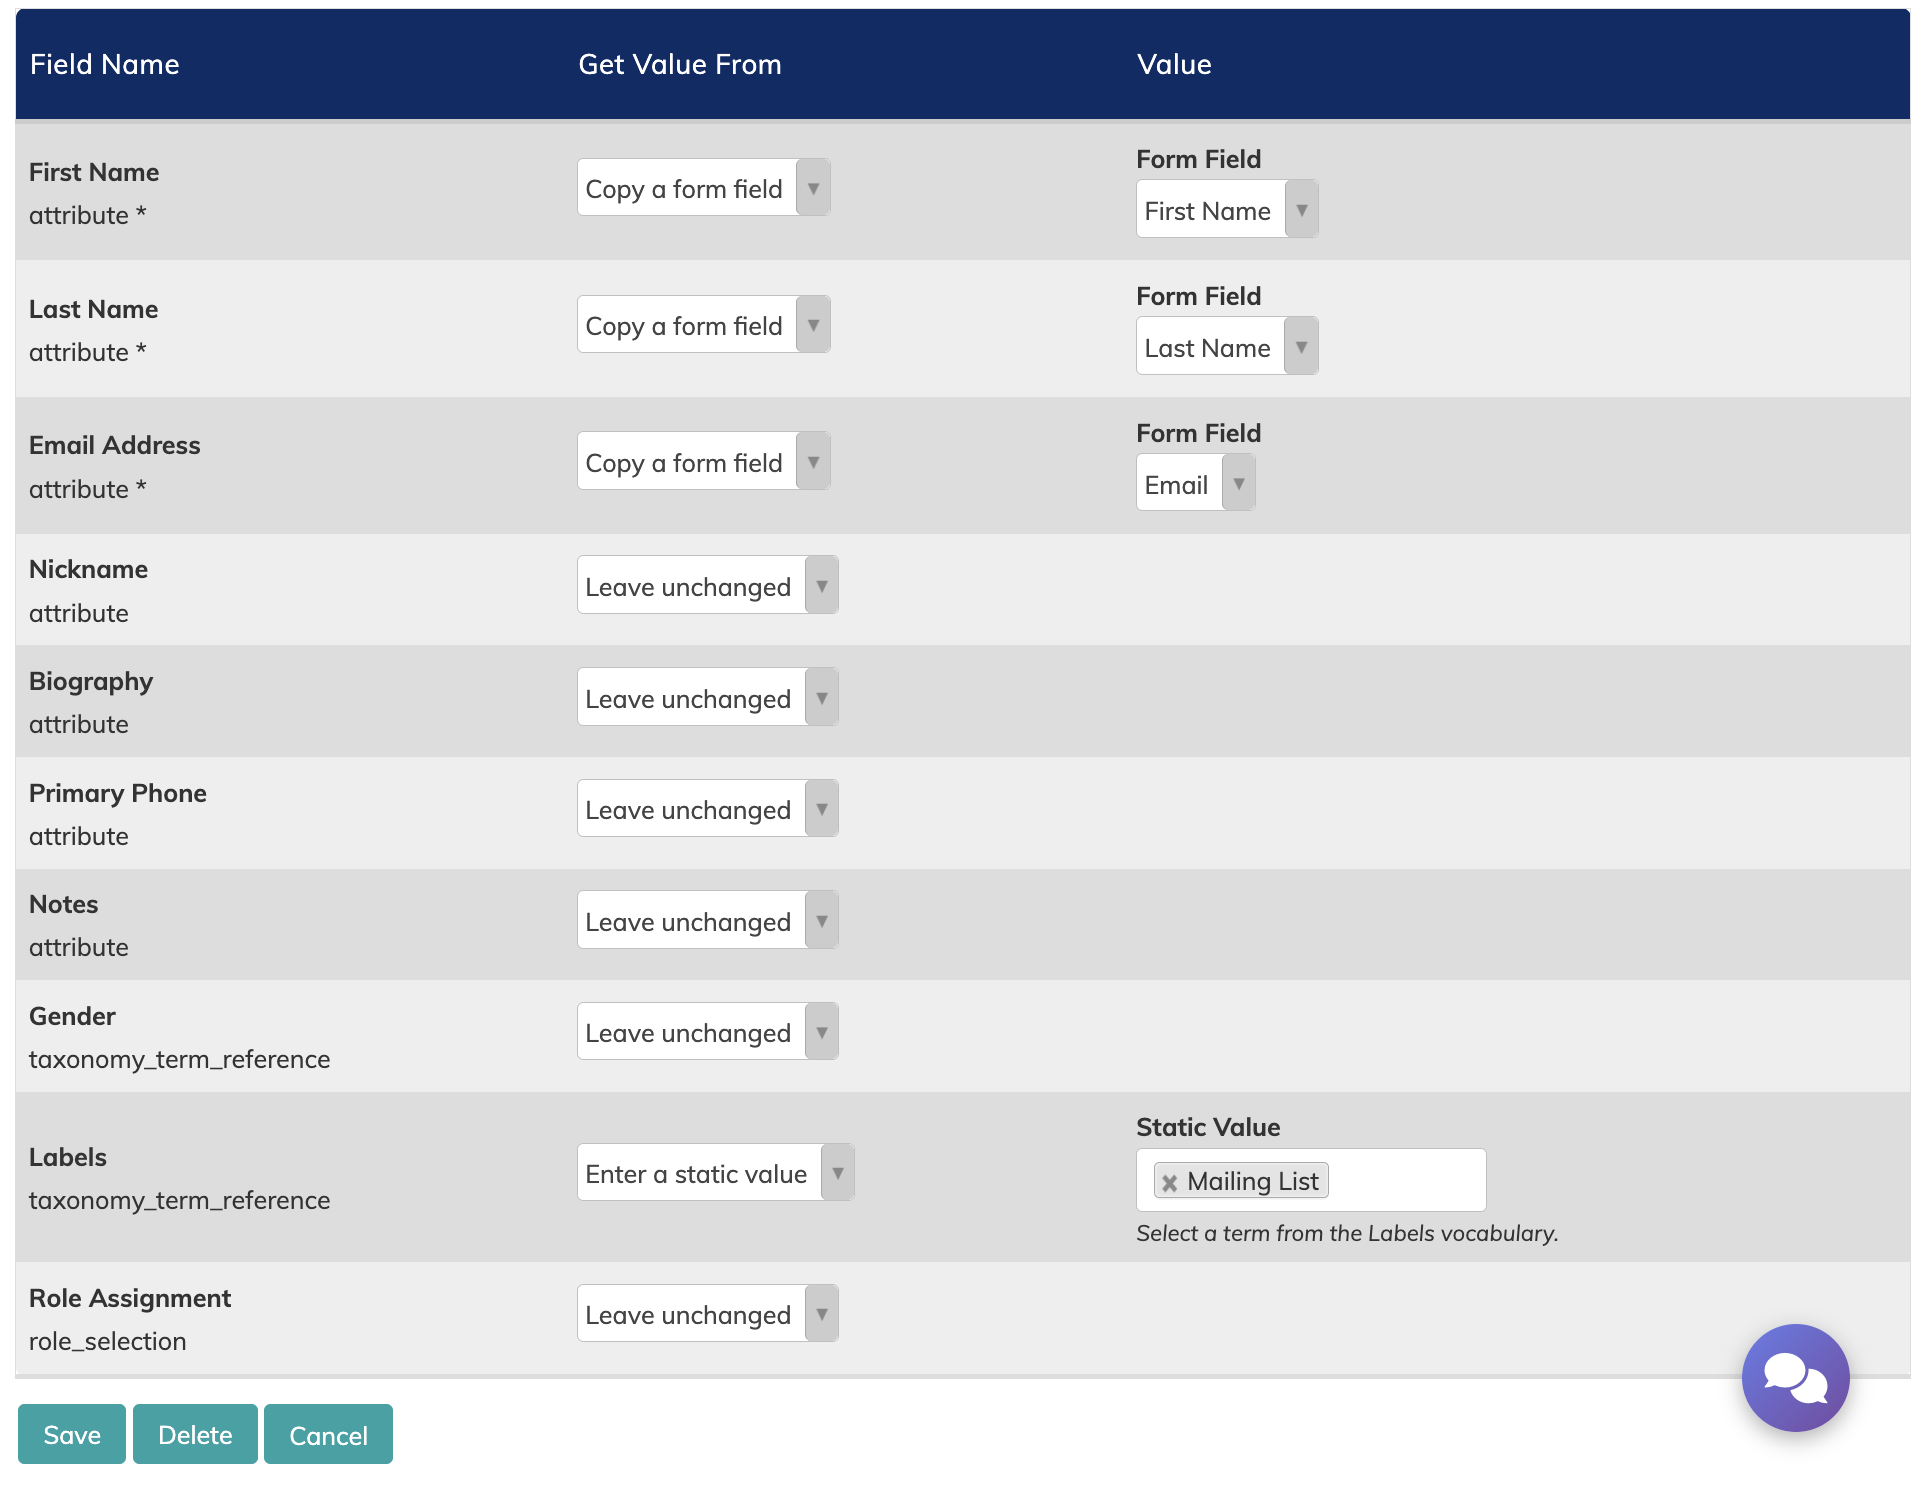Open First Name 'Get Value From' dropdown

tap(703, 188)
